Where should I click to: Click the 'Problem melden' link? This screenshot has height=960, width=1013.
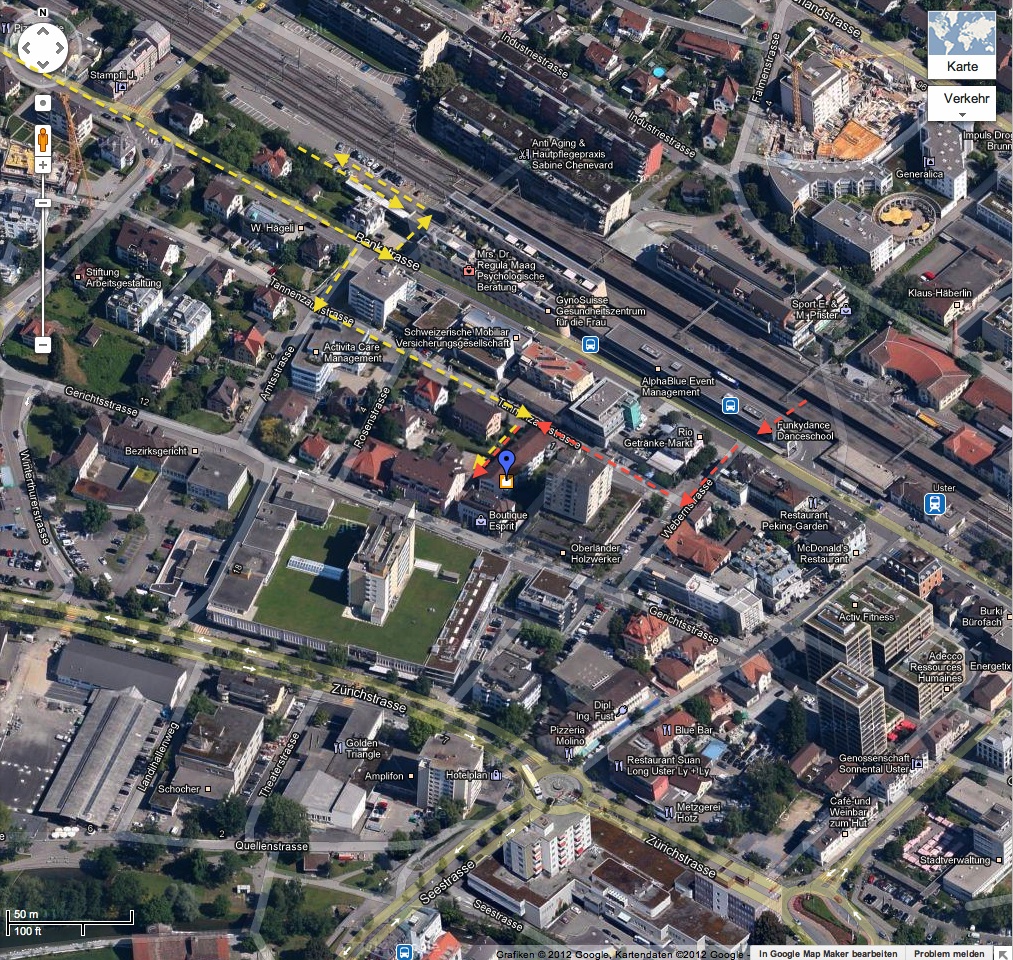pos(948,953)
